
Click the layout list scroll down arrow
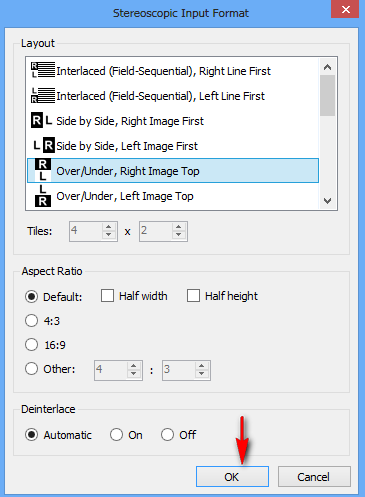(327, 201)
